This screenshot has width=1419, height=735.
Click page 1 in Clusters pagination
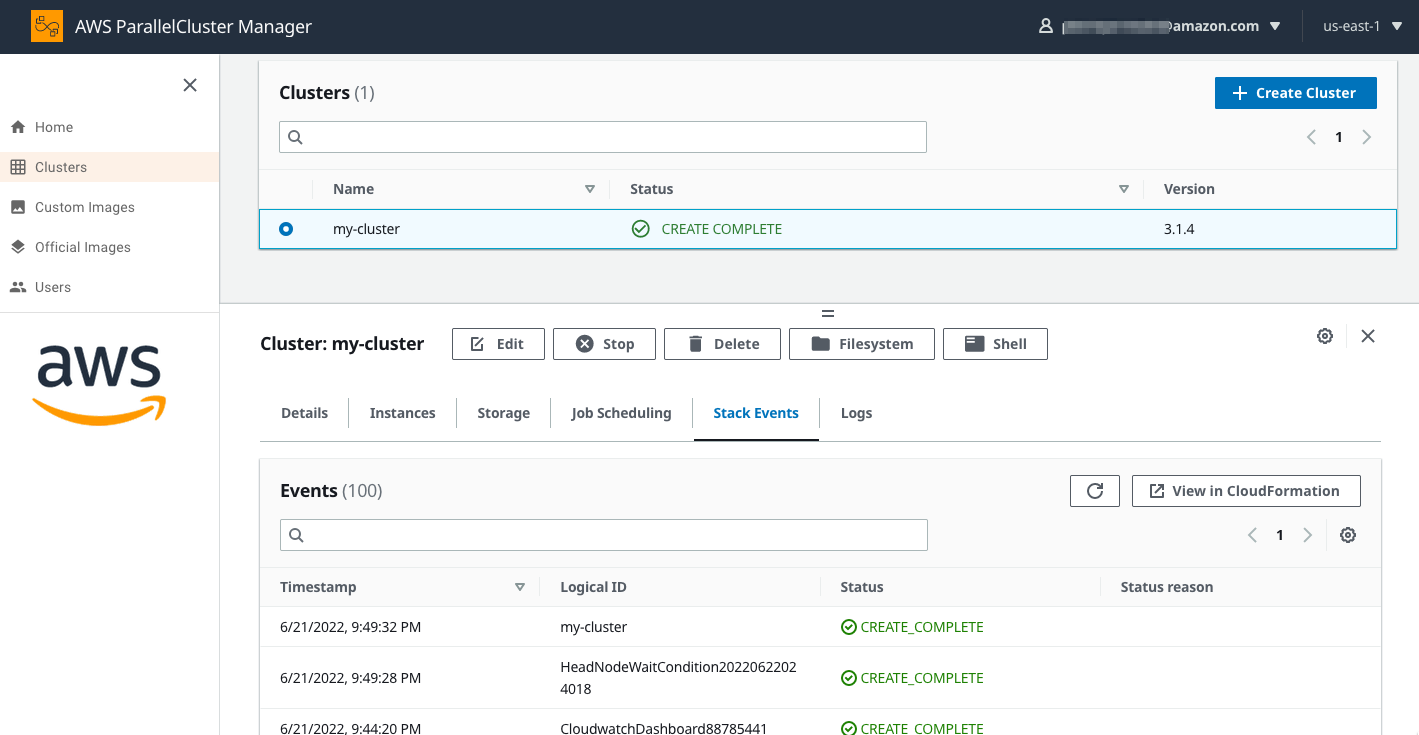point(1339,137)
